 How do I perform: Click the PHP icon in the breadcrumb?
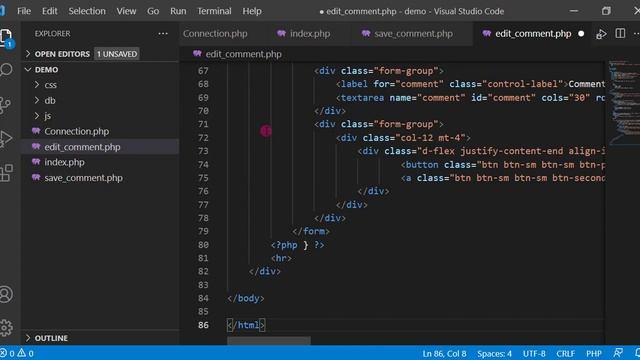(x=198, y=54)
